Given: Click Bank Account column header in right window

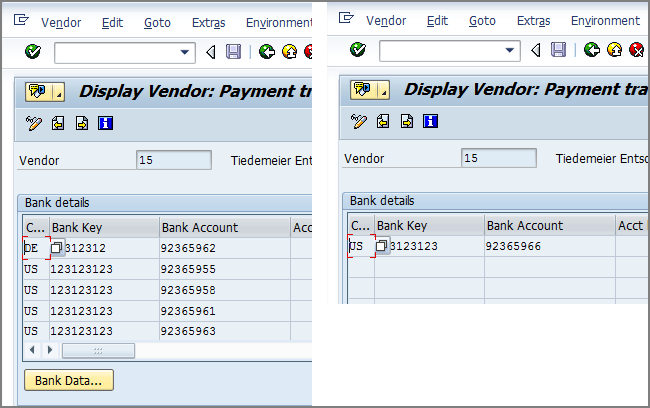Looking at the screenshot, I should coord(550,225).
